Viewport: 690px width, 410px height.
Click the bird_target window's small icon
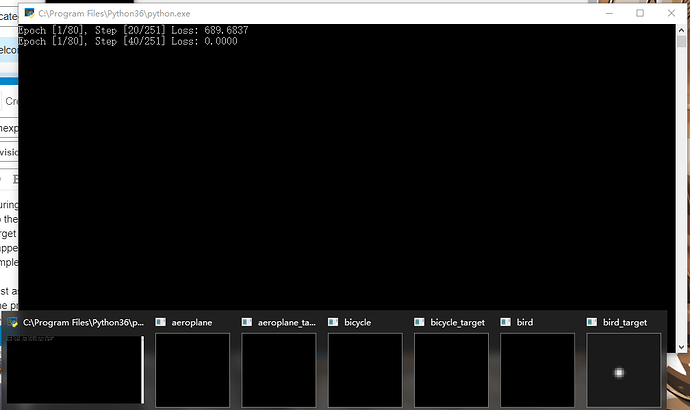click(x=591, y=323)
